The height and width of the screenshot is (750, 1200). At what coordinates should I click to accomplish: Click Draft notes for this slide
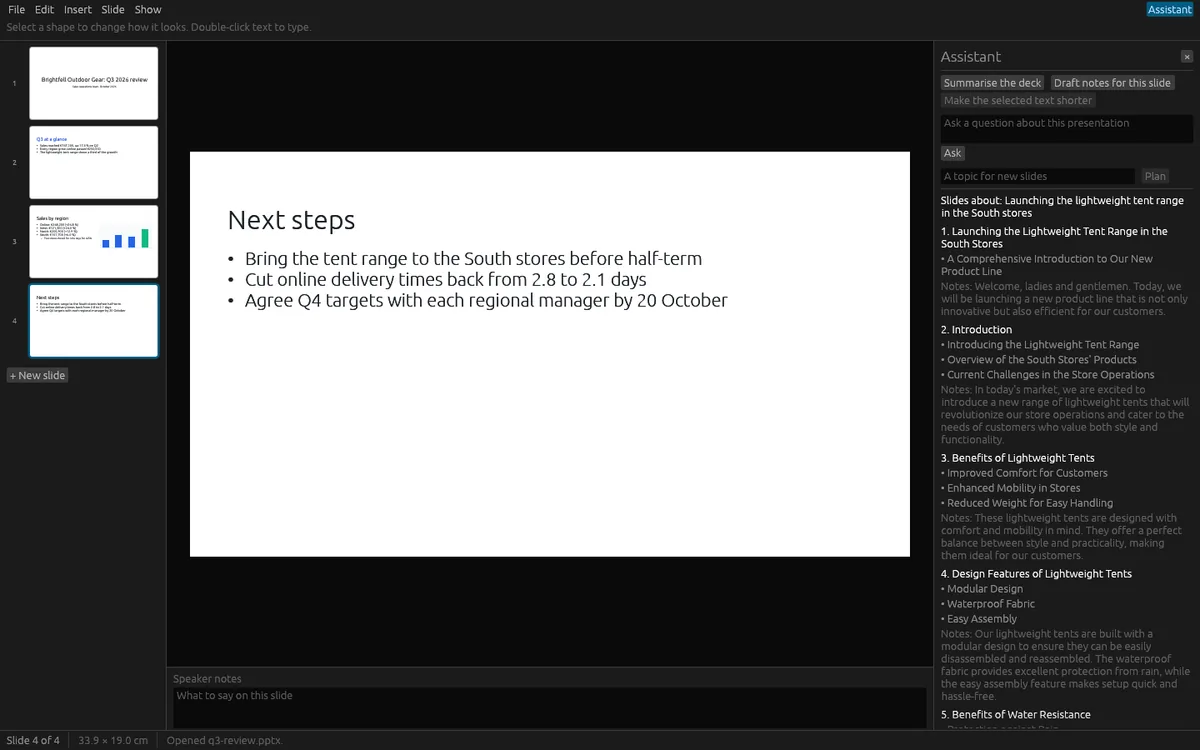[1112, 83]
